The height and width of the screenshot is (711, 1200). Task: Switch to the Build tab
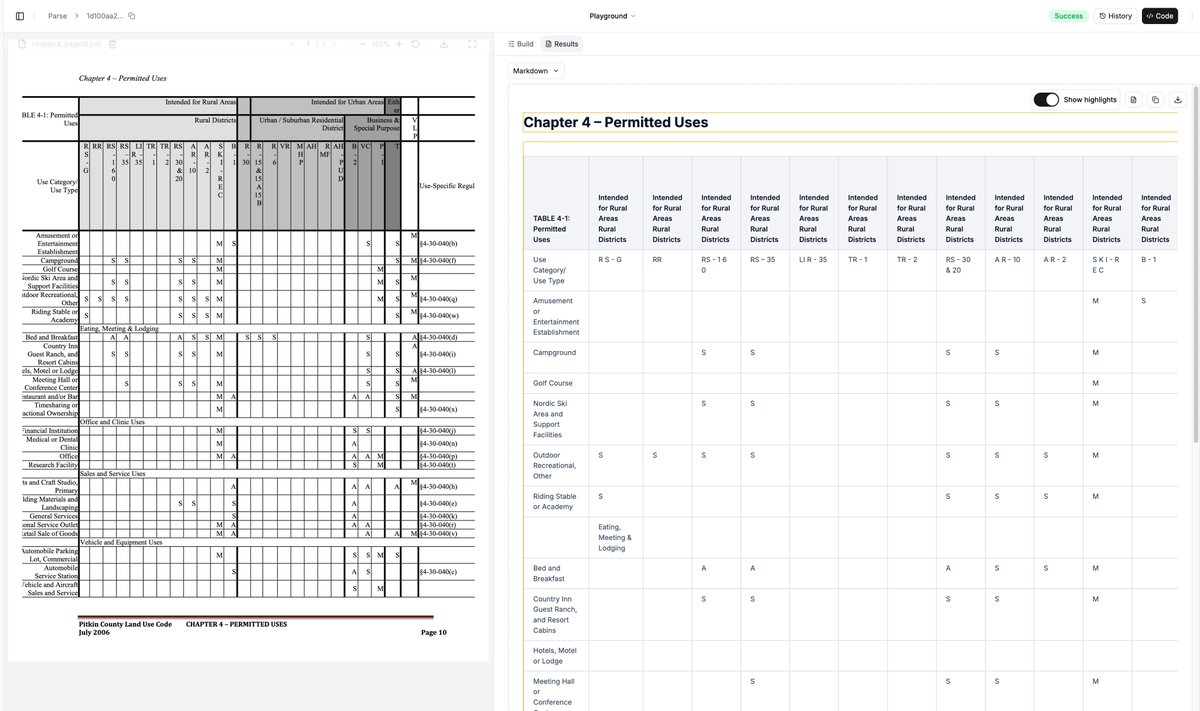point(521,43)
